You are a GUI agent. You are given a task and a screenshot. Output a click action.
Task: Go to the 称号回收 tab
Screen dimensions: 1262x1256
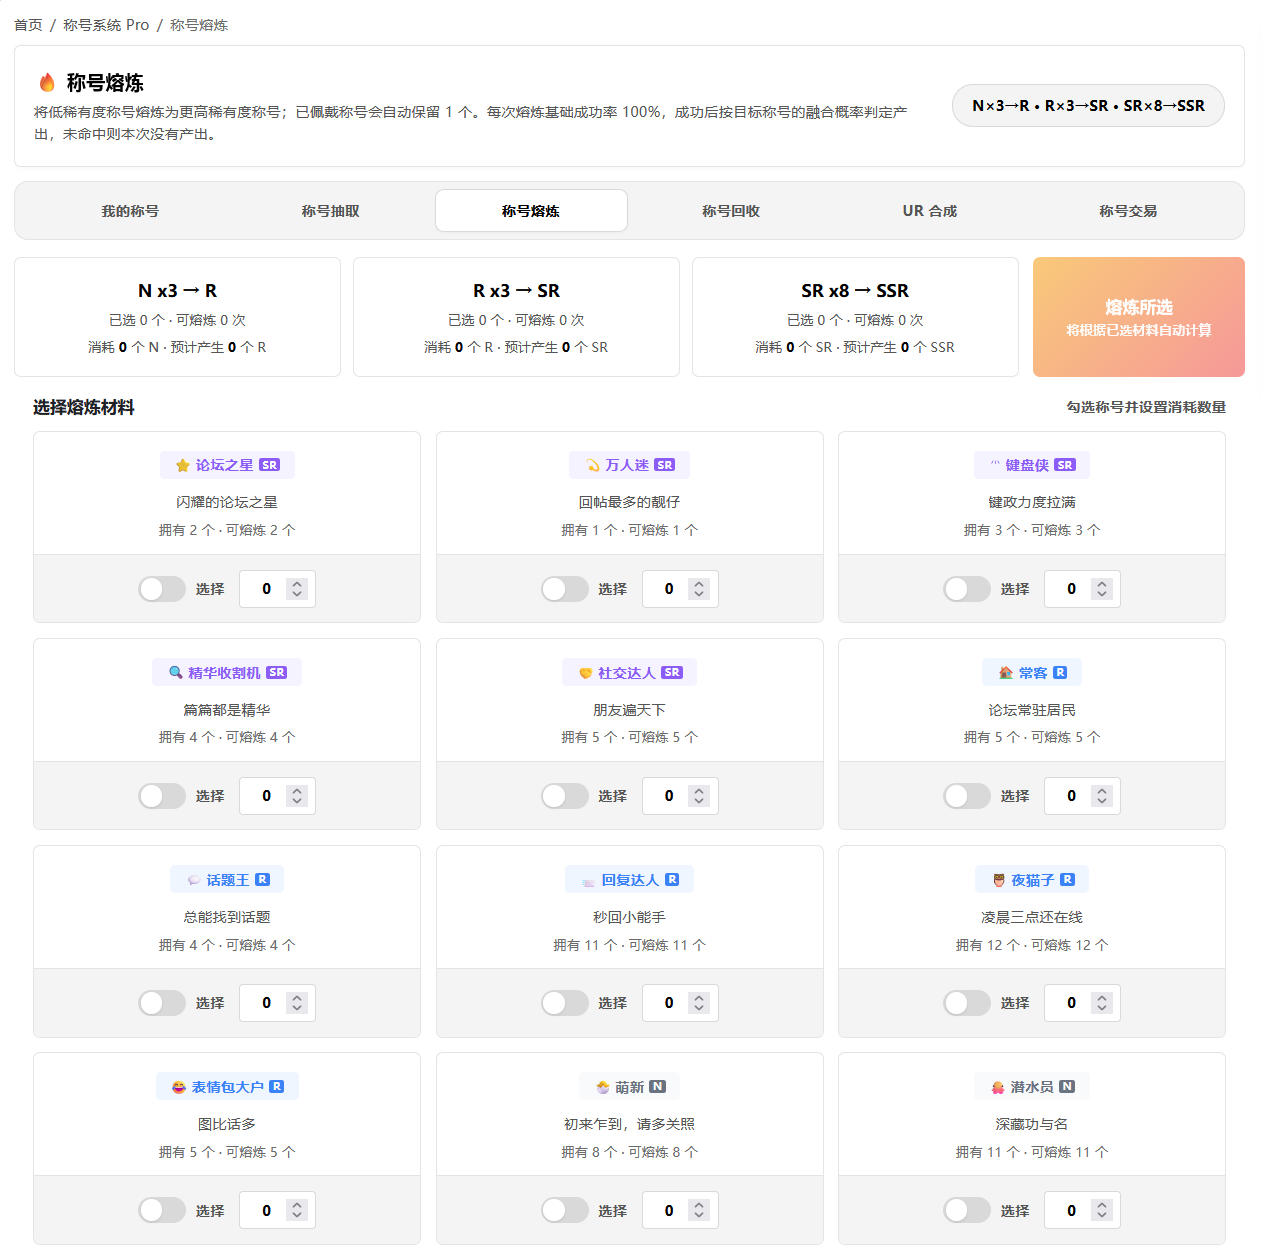731,211
